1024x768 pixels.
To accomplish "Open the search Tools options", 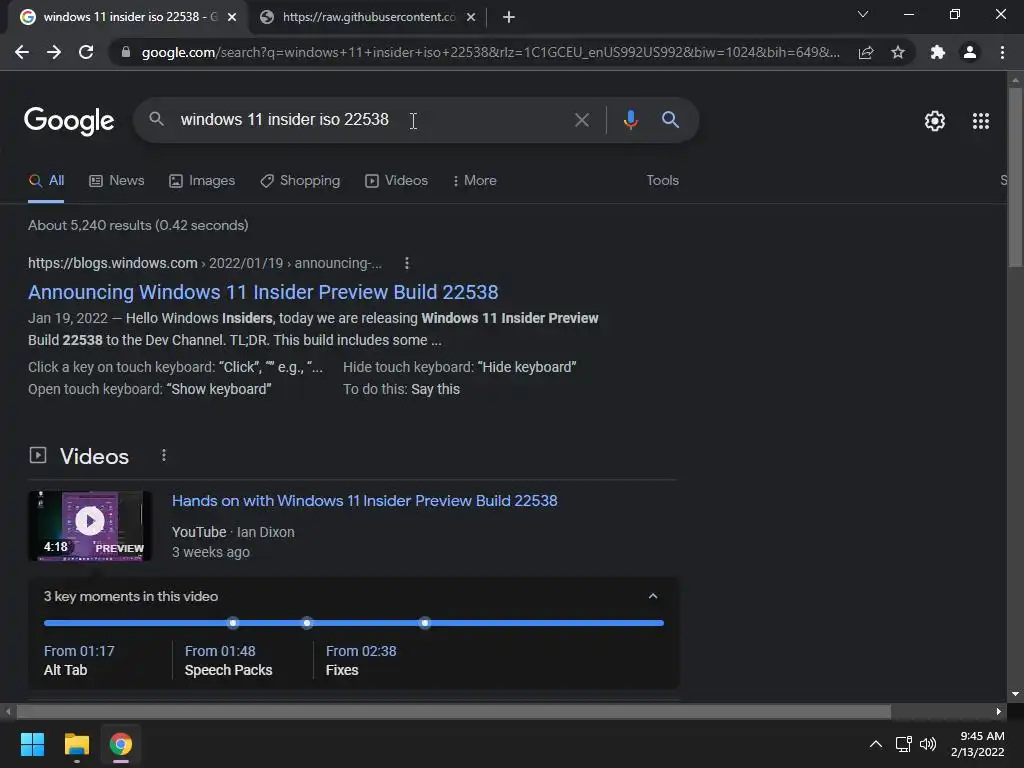I will point(662,181).
